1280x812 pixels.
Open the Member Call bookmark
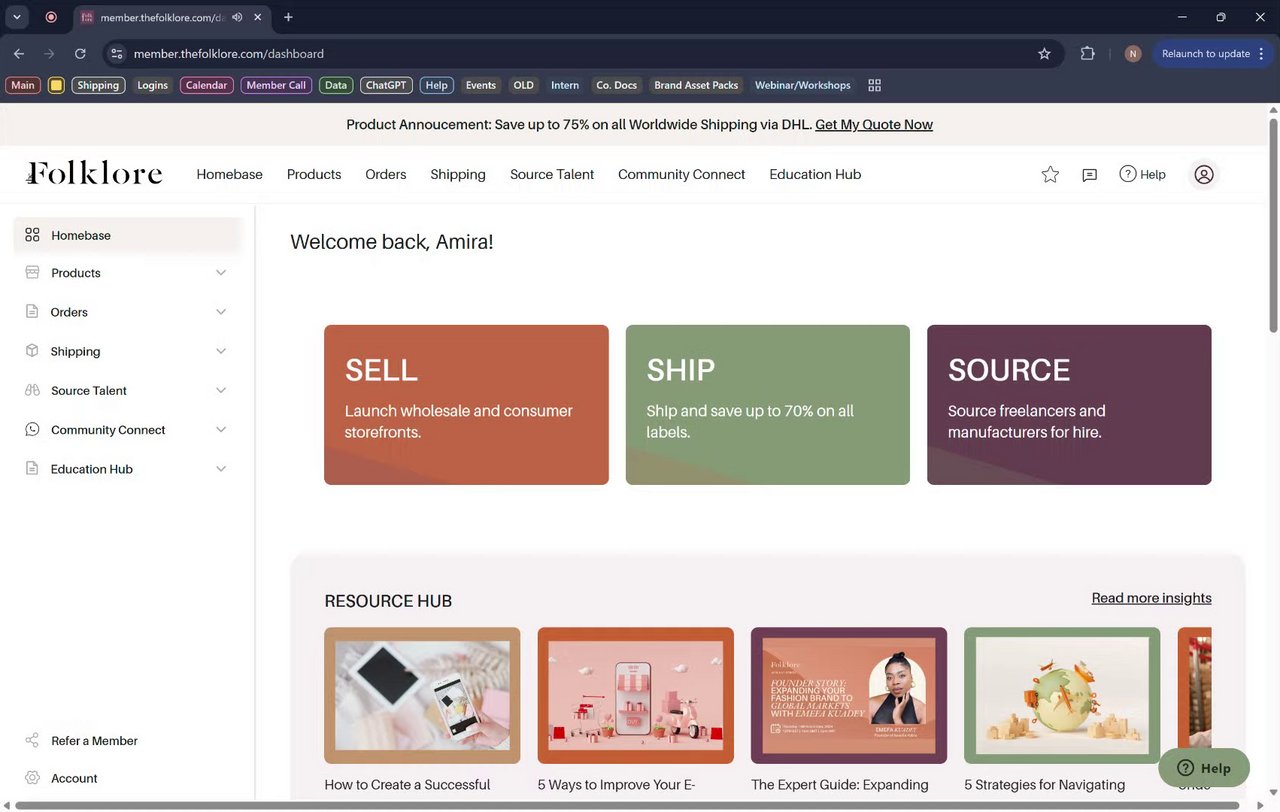276,85
